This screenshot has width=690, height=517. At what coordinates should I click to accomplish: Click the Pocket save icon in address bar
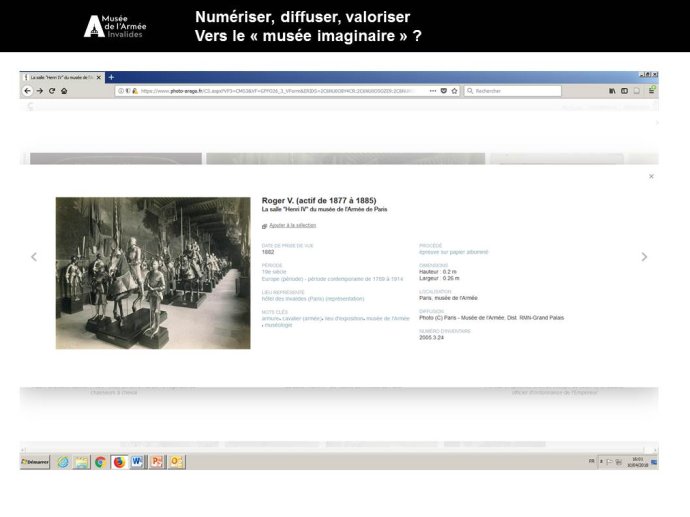click(x=444, y=91)
